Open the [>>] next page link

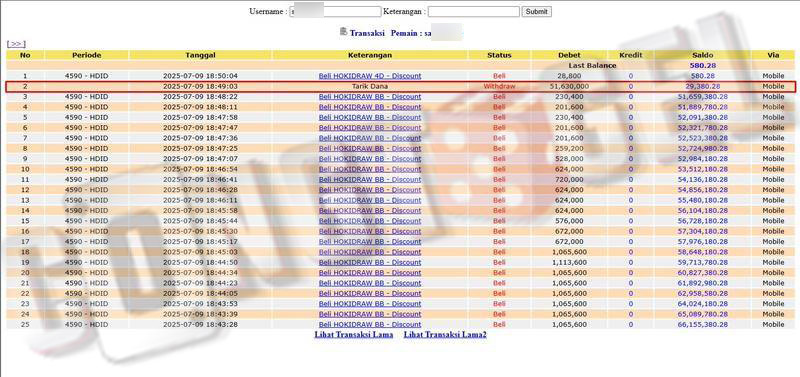[16, 44]
